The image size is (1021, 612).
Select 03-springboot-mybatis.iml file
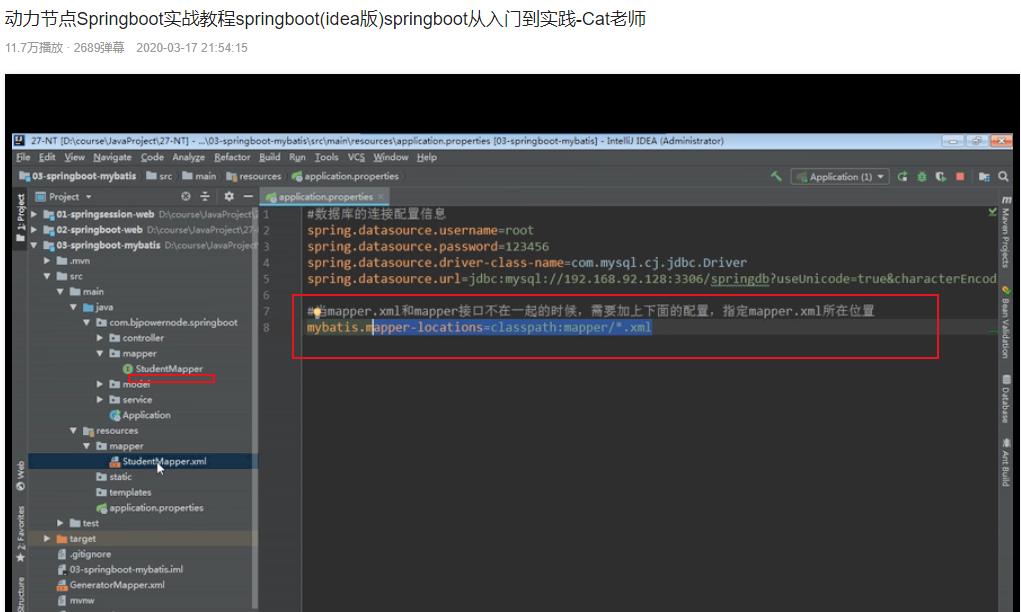120,570
